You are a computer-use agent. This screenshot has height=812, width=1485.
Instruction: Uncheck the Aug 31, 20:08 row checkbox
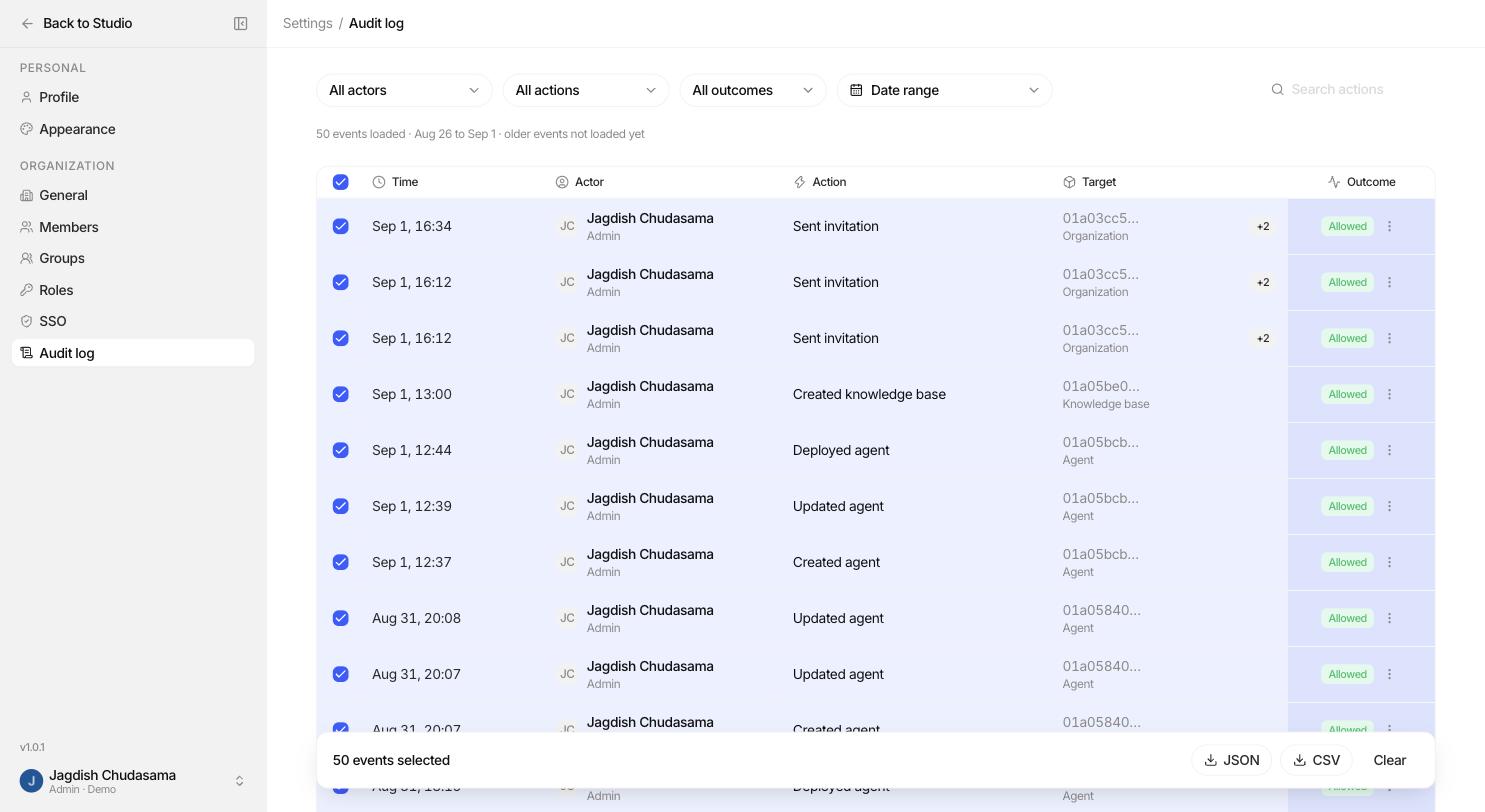[341, 618]
